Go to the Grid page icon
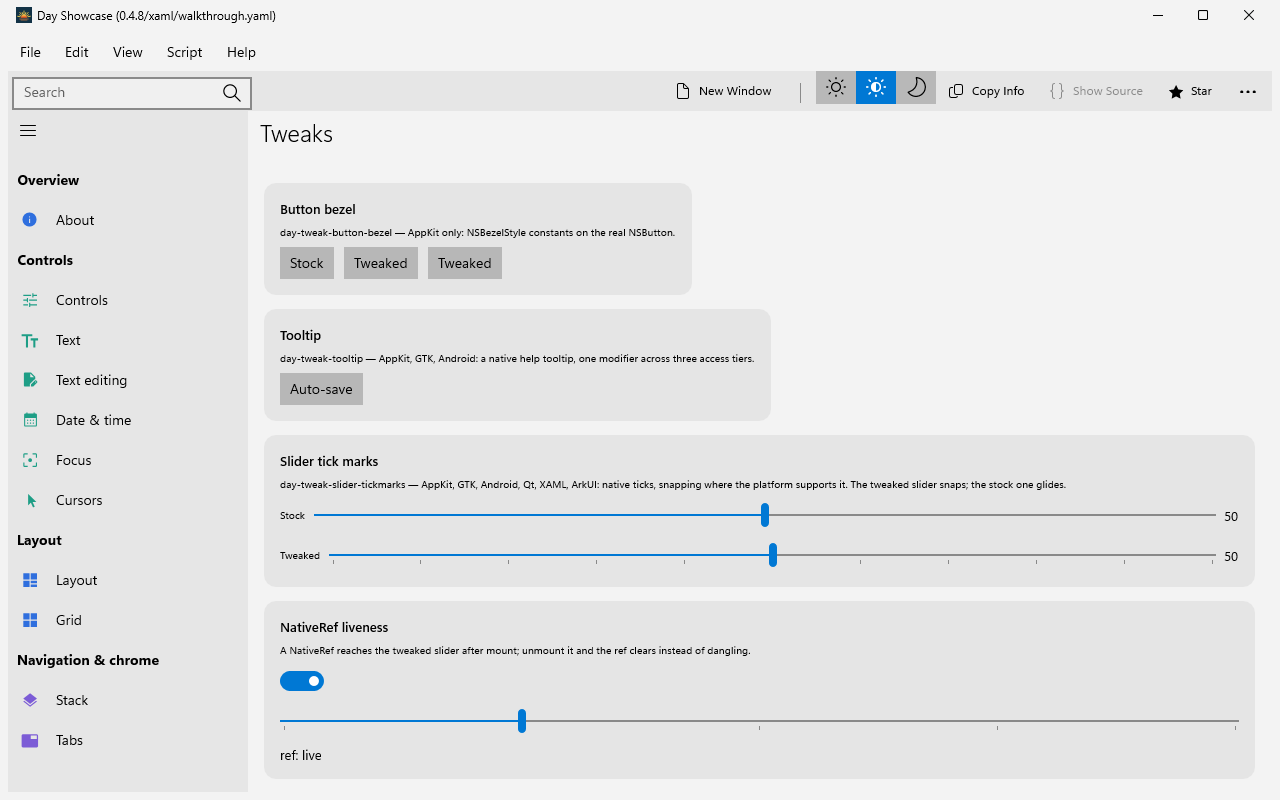This screenshot has width=1280, height=800. pyautogui.click(x=30, y=620)
